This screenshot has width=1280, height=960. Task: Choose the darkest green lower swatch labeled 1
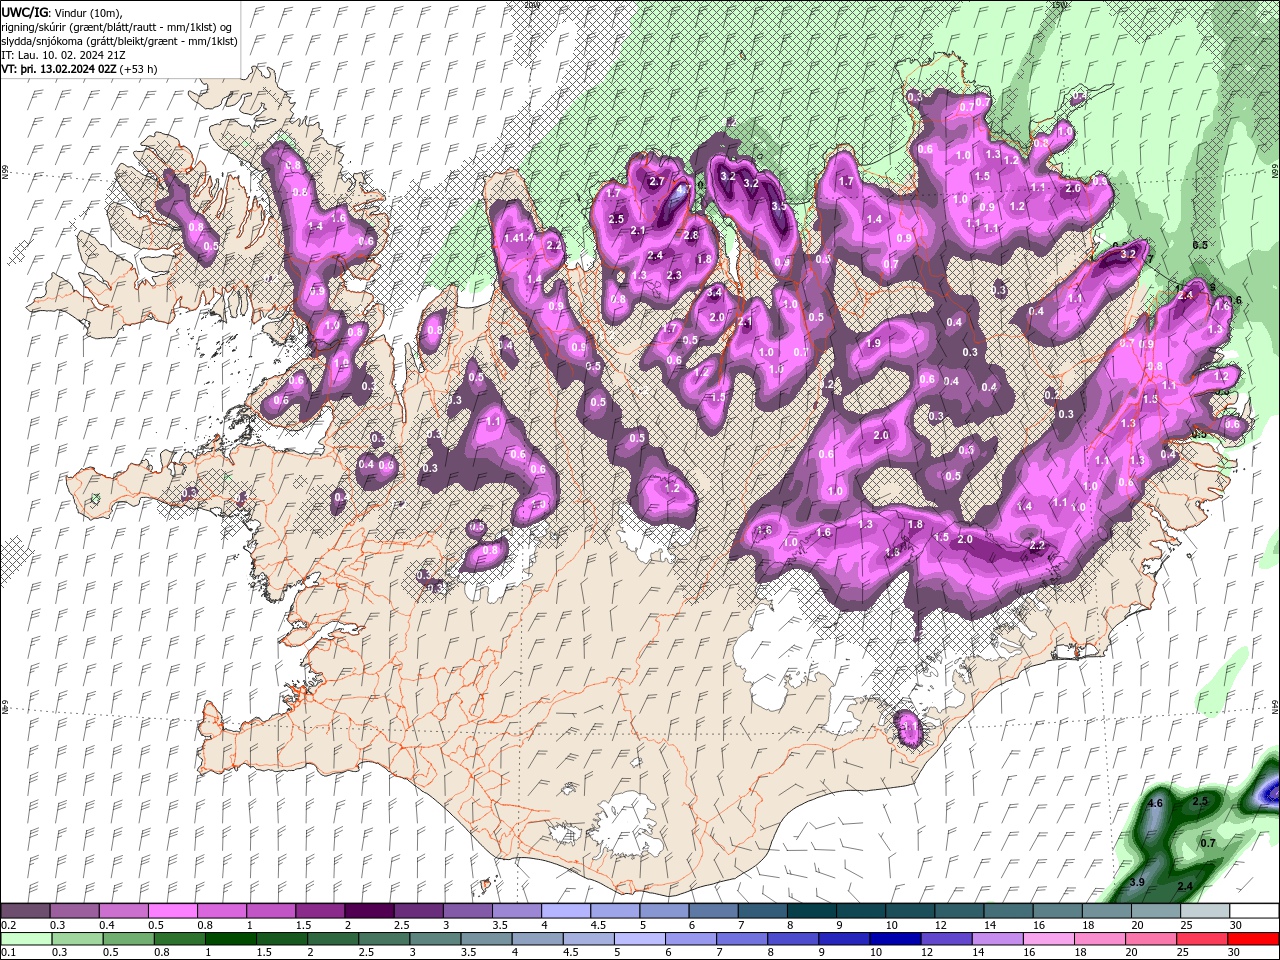(x=230, y=939)
